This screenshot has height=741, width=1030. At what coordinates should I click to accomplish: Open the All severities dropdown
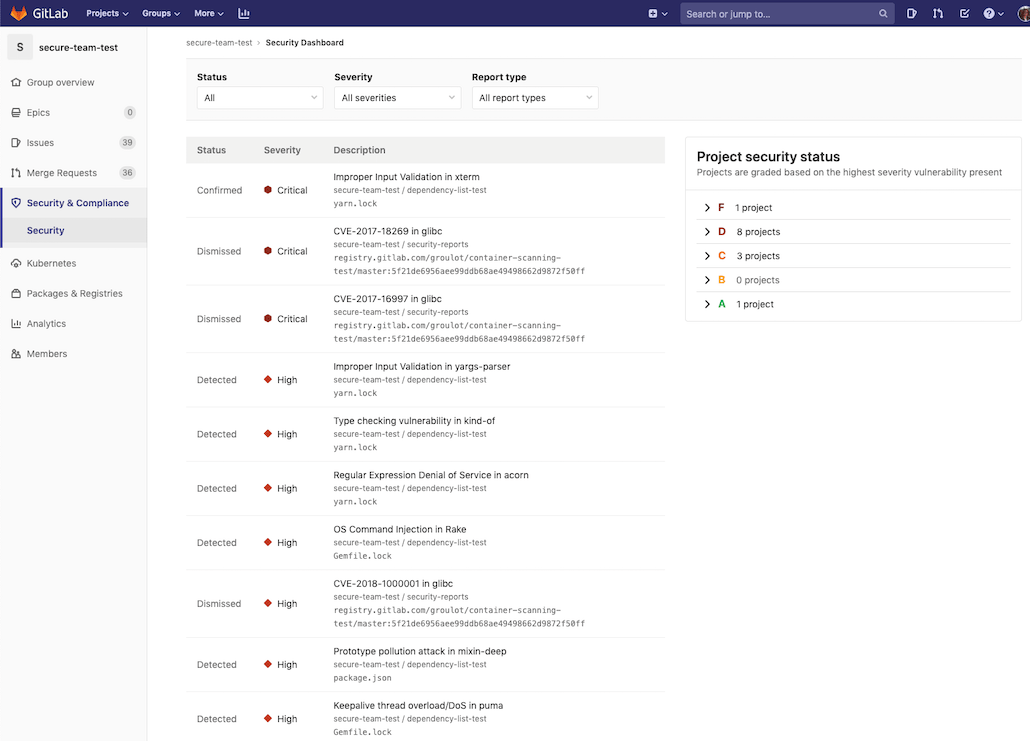pyautogui.click(x=397, y=98)
